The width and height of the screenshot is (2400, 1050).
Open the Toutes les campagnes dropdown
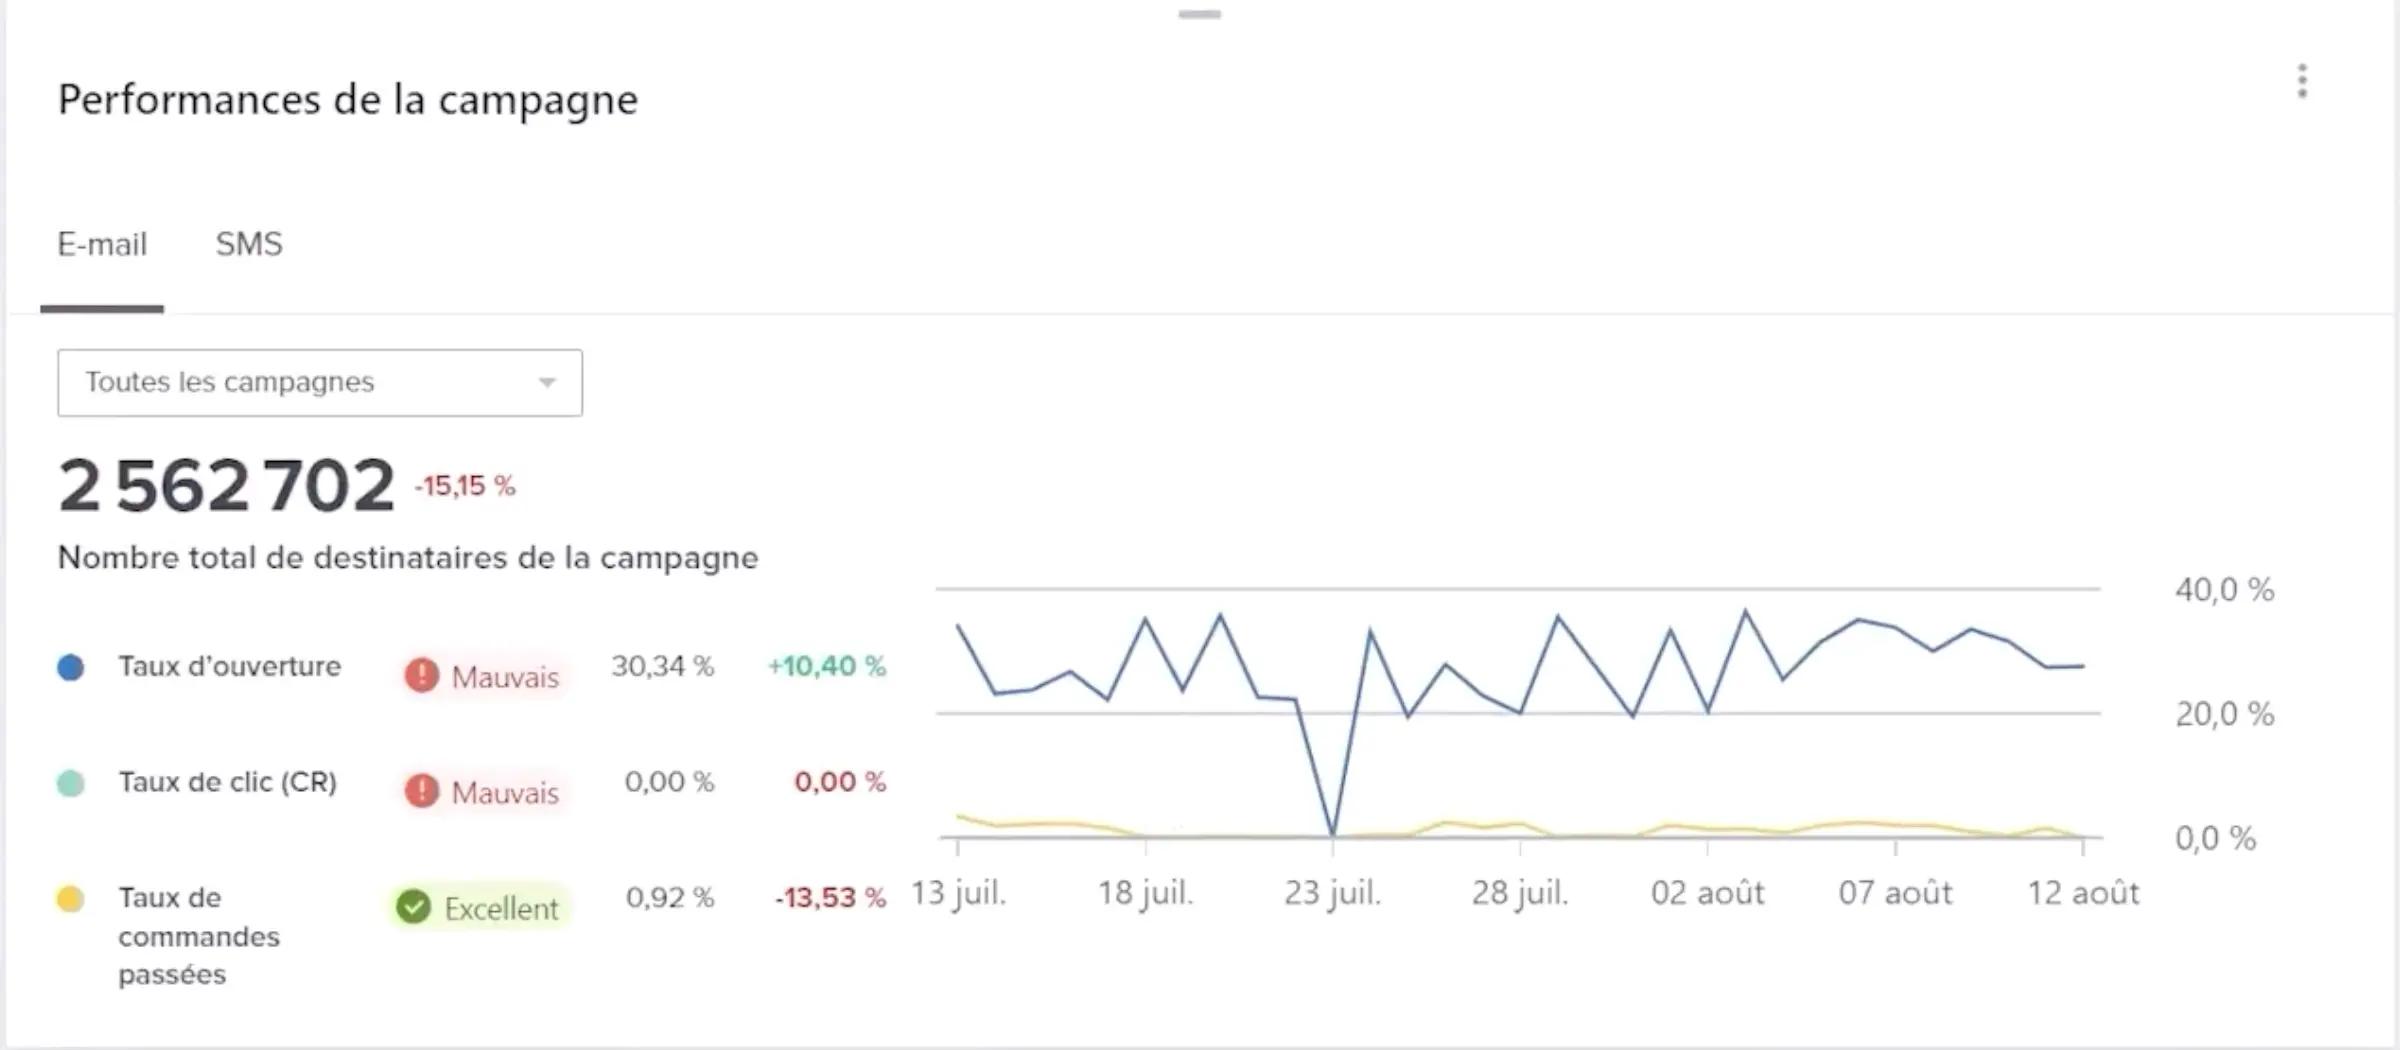click(319, 382)
